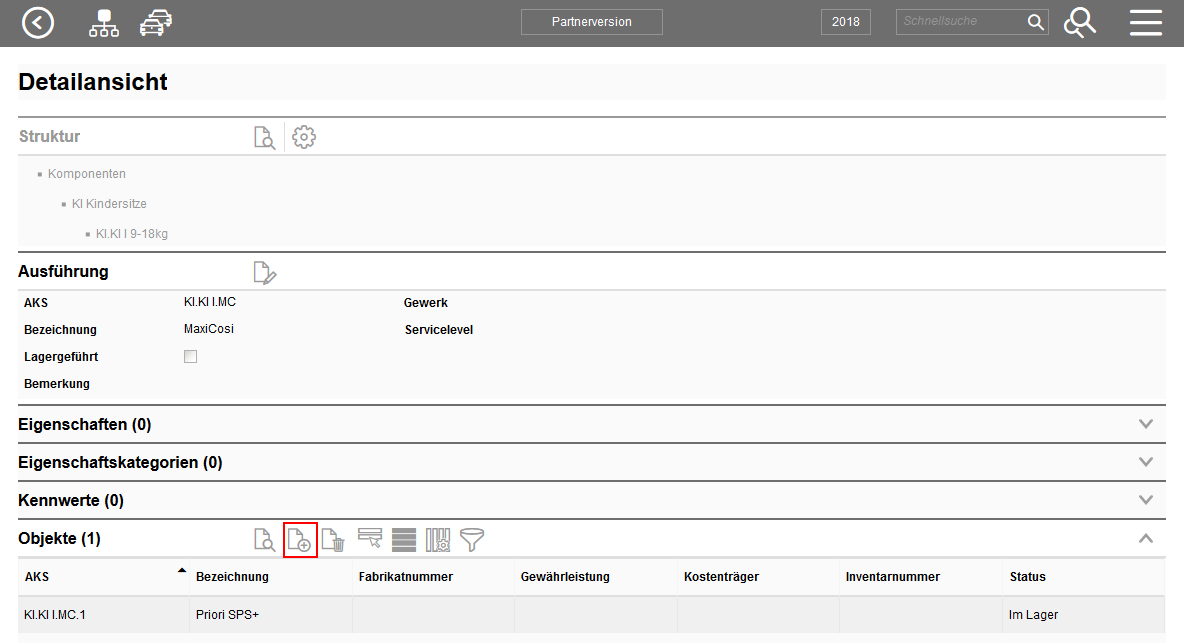This screenshot has height=643, width=1184.
Task: Expand the Eigenschaften section
Action: click(1146, 423)
